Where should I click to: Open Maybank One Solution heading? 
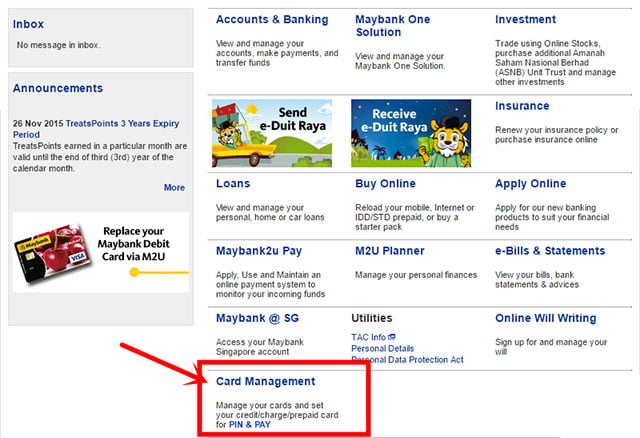pyautogui.click(x=392, y=26)
